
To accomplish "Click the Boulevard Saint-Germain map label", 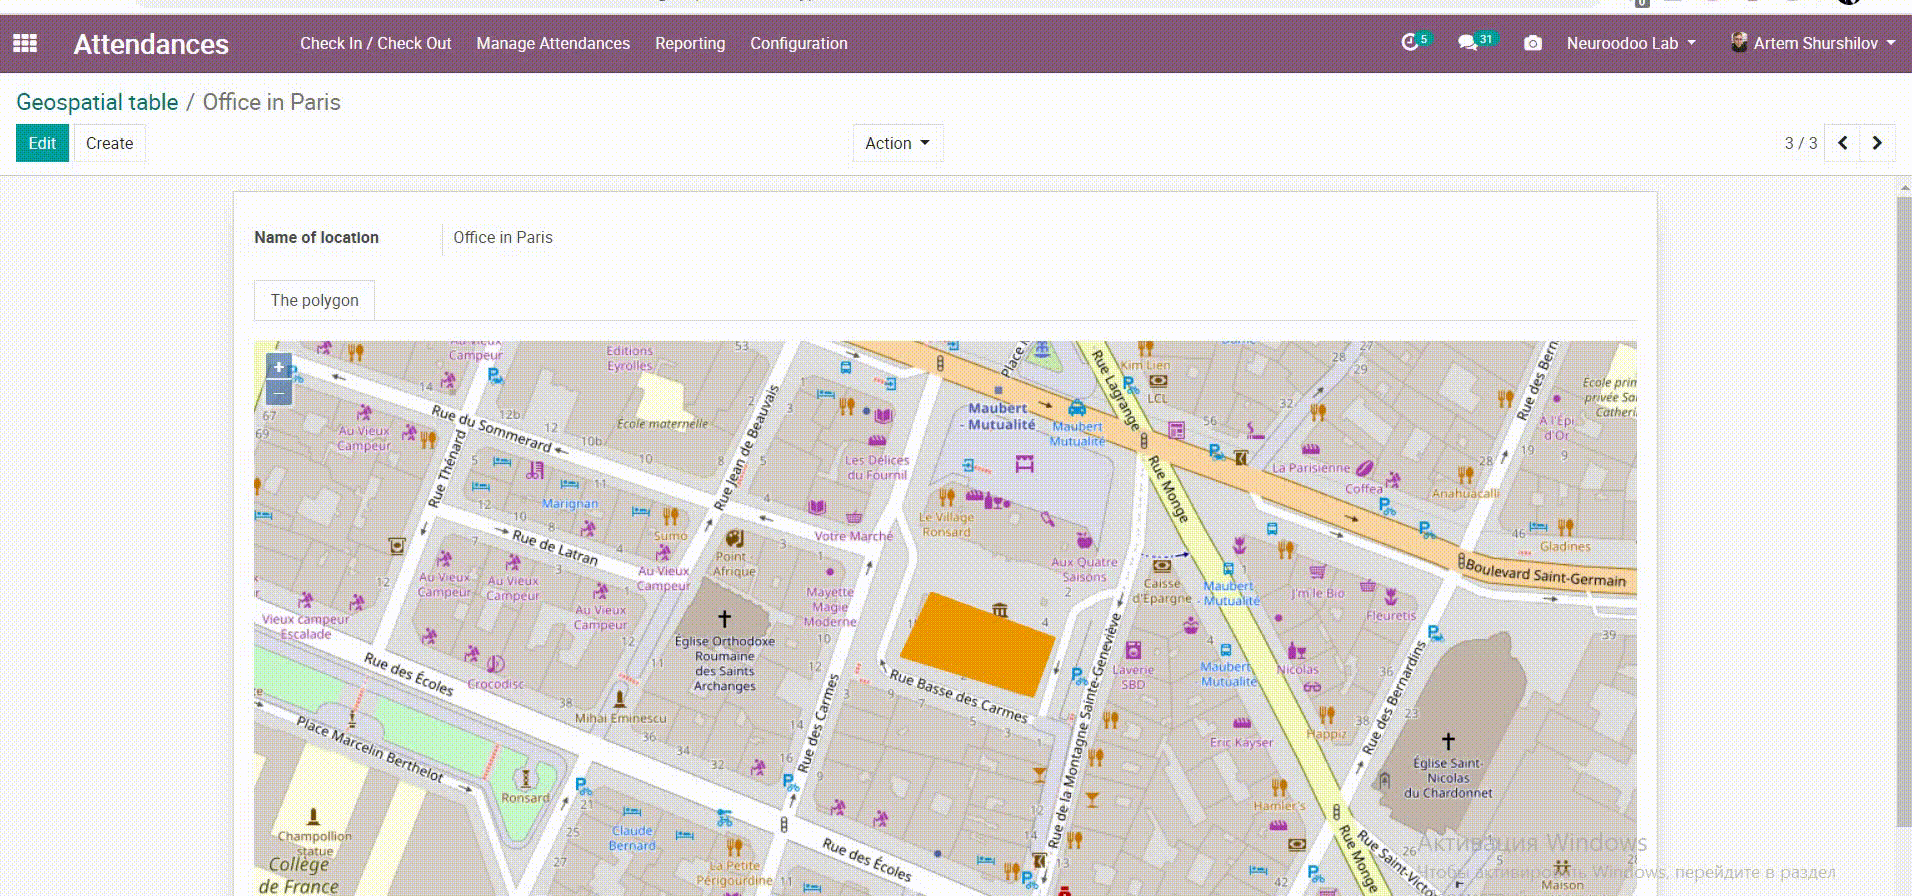I will (1545, 573).
